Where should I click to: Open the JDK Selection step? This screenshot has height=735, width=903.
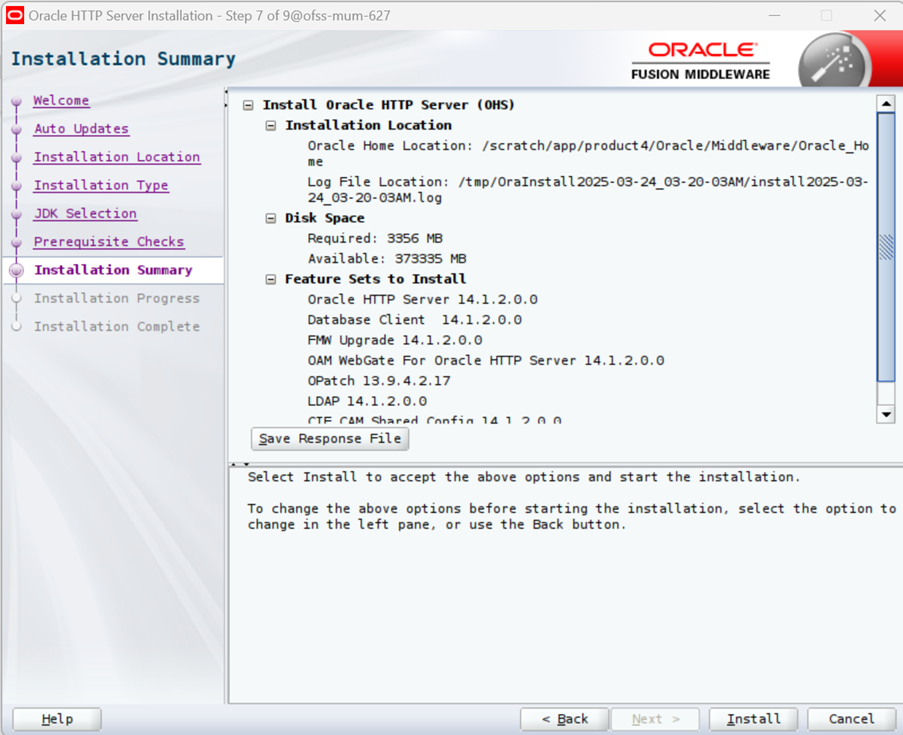point(85,213)
